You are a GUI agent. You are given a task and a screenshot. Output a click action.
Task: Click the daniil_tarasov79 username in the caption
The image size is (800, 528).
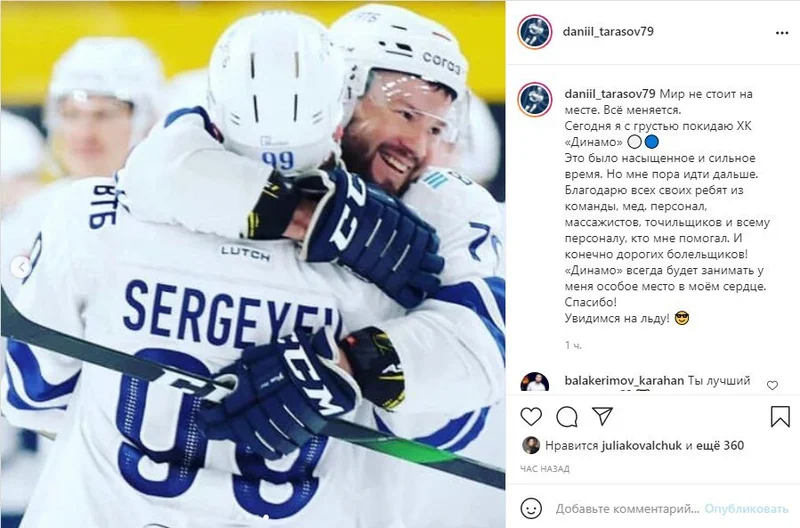(x=610, y=94)
